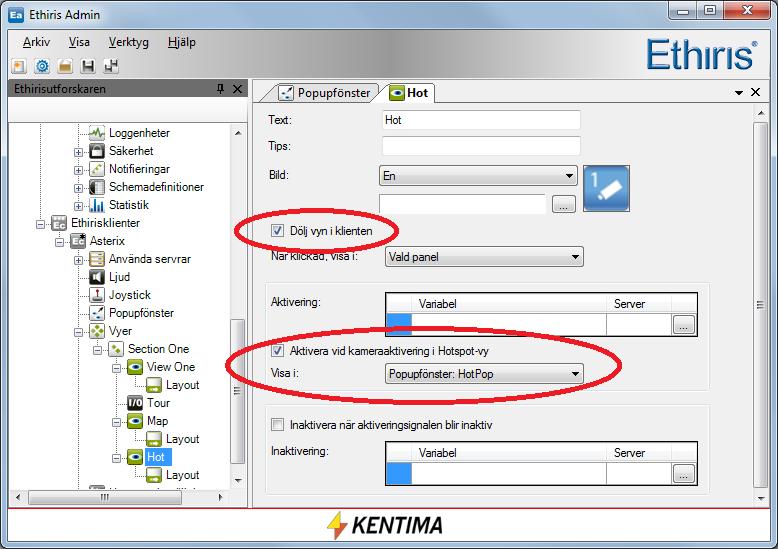Click the save all toolbar icon

[111, 66]
